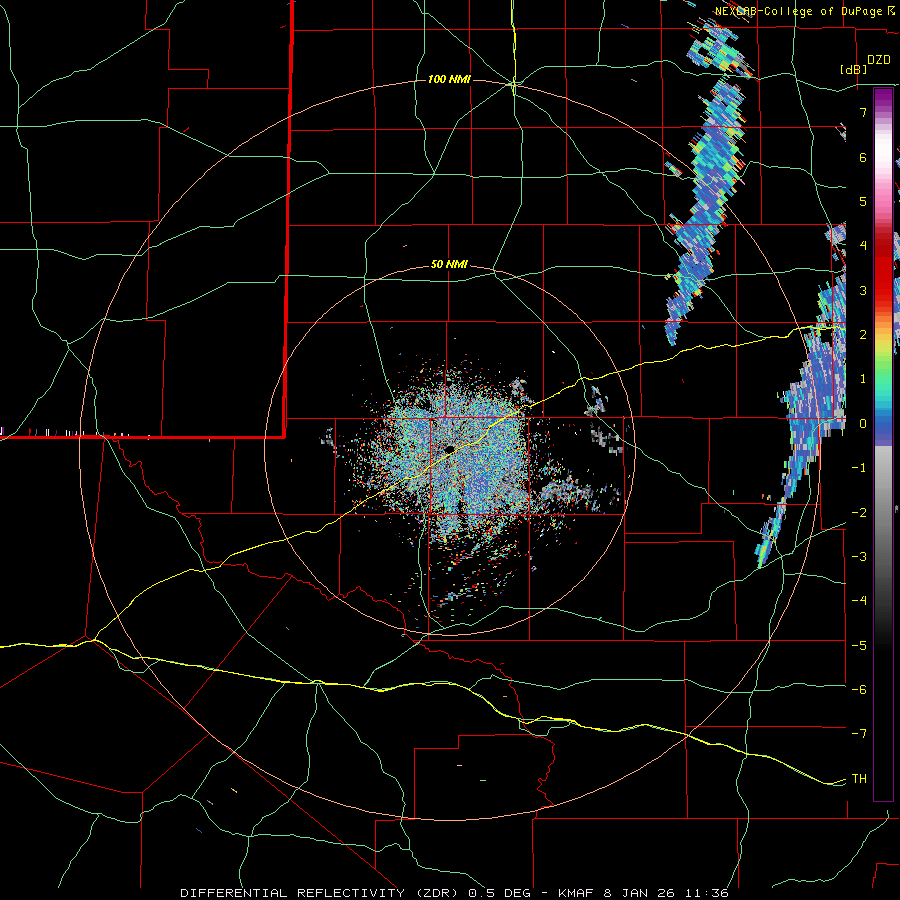Image resolution: width=900 pixels, height=900 pixels.
Task: Click the 50 NMI range ring label
Action: click(449, 265)
